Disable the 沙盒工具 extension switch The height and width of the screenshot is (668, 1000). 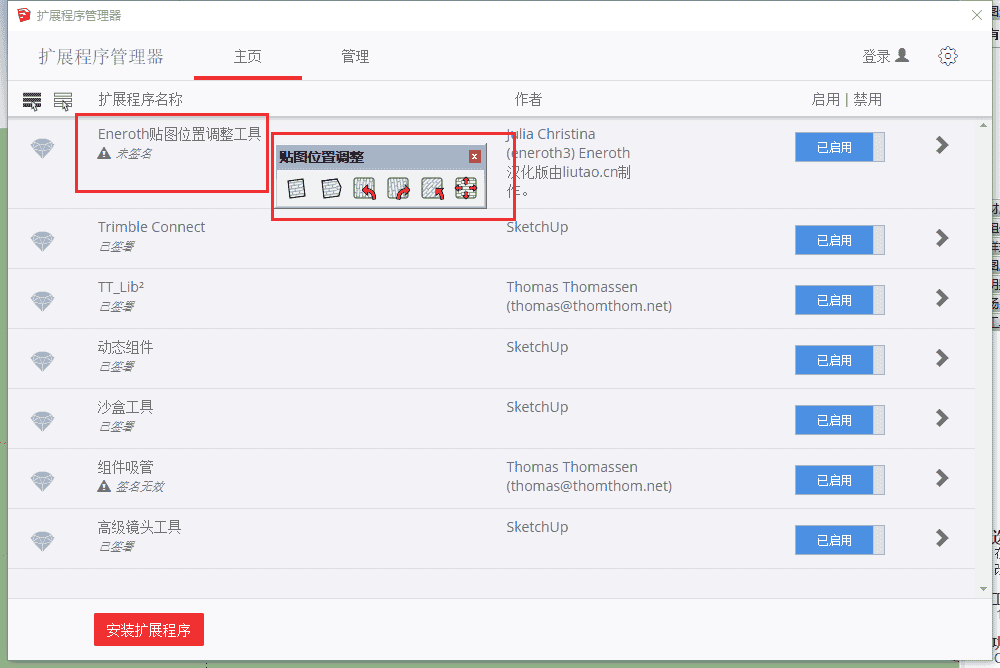pos(839,420)
